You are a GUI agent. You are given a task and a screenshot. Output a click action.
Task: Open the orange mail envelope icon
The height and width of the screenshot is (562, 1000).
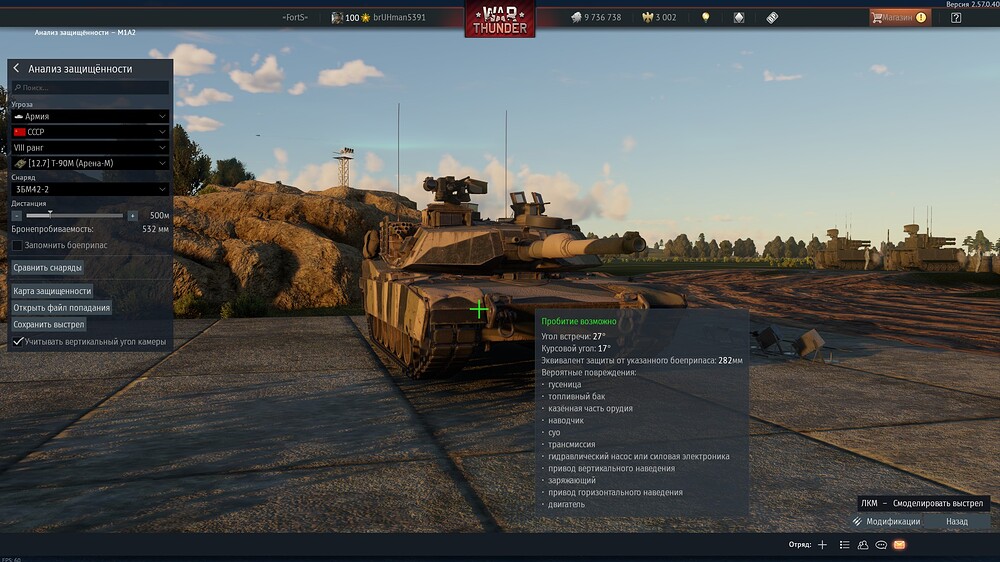[x=899, y=545]
